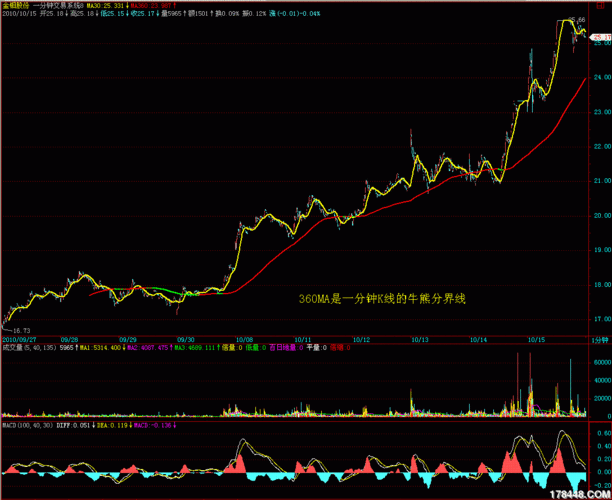
Task: Click the 60000 volume axis label
Action: (602, 363)
